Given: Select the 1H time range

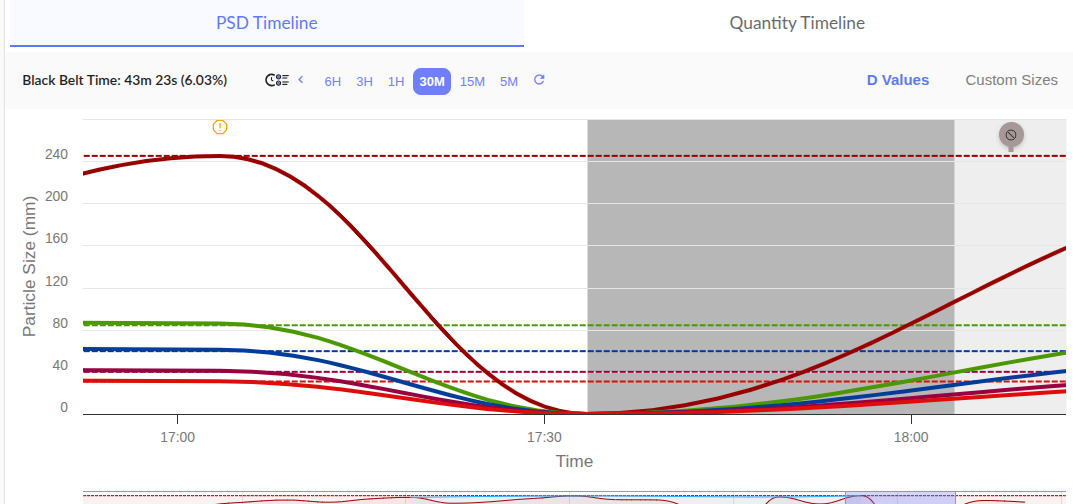Looking at the screenshot, I should tap(396, 81).
